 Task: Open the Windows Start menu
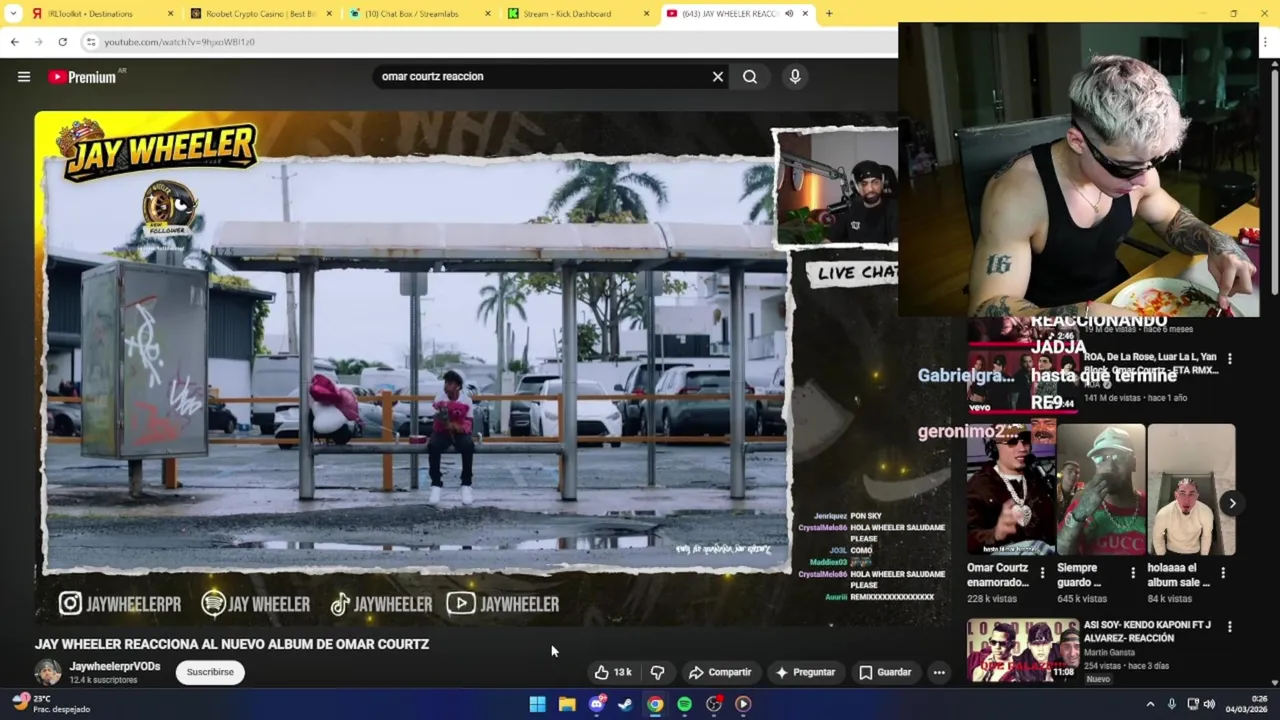[x=537, y=704]
